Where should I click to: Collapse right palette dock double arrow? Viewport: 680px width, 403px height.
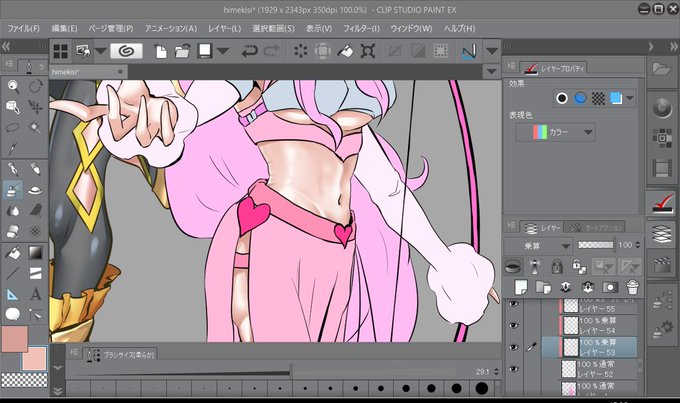point(674,46)
